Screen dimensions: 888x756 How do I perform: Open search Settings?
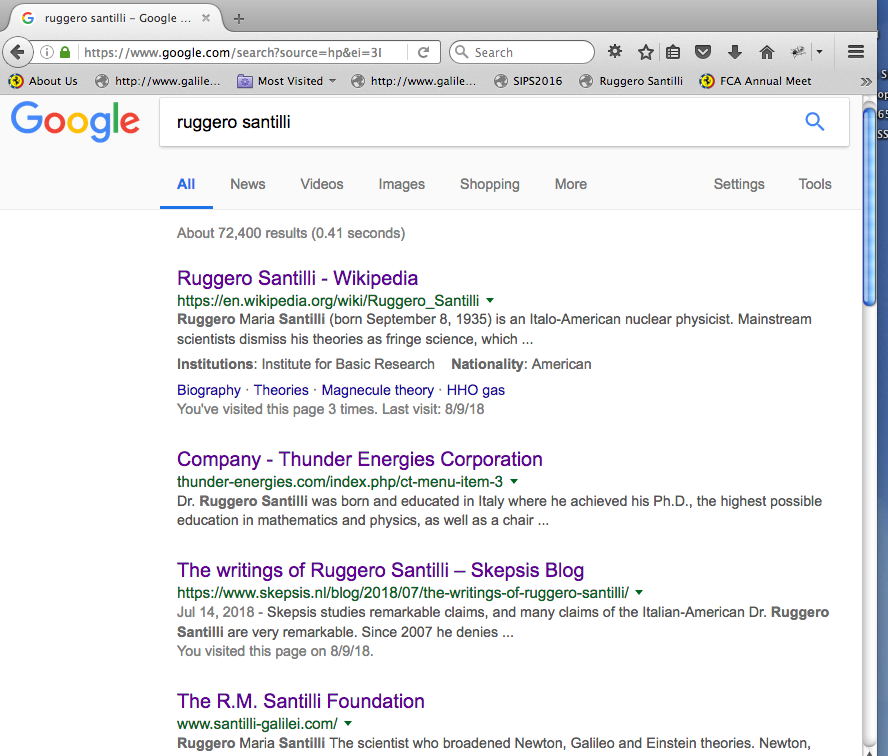pos(739,184)
